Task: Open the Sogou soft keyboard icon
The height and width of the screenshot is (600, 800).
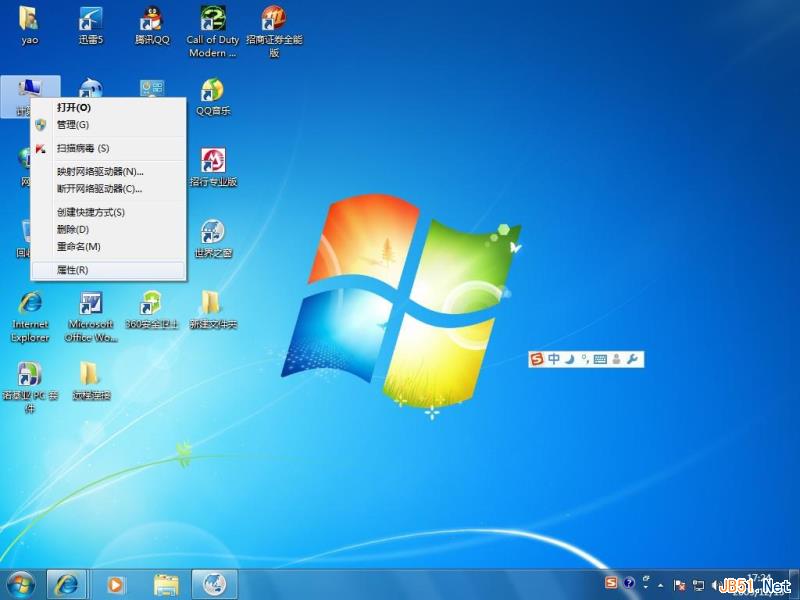Action: point(600,358)
